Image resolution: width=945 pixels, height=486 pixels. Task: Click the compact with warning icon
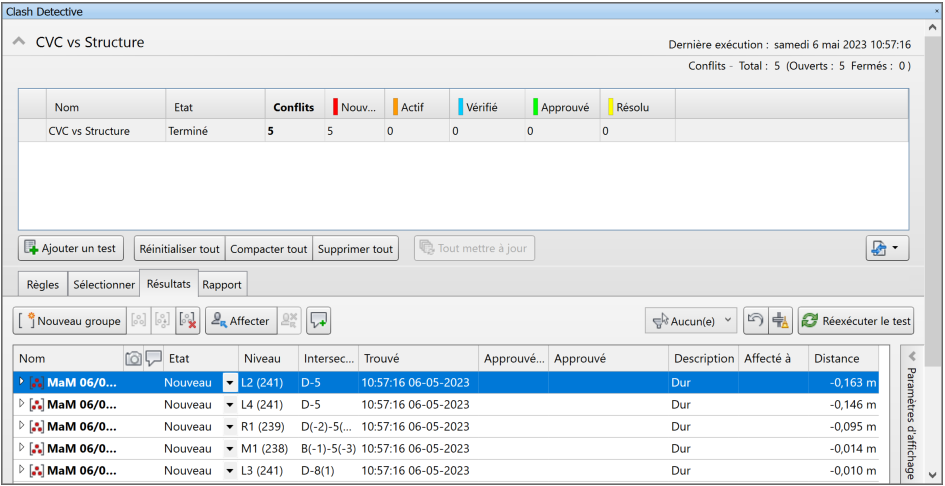(x=780, y=321)
